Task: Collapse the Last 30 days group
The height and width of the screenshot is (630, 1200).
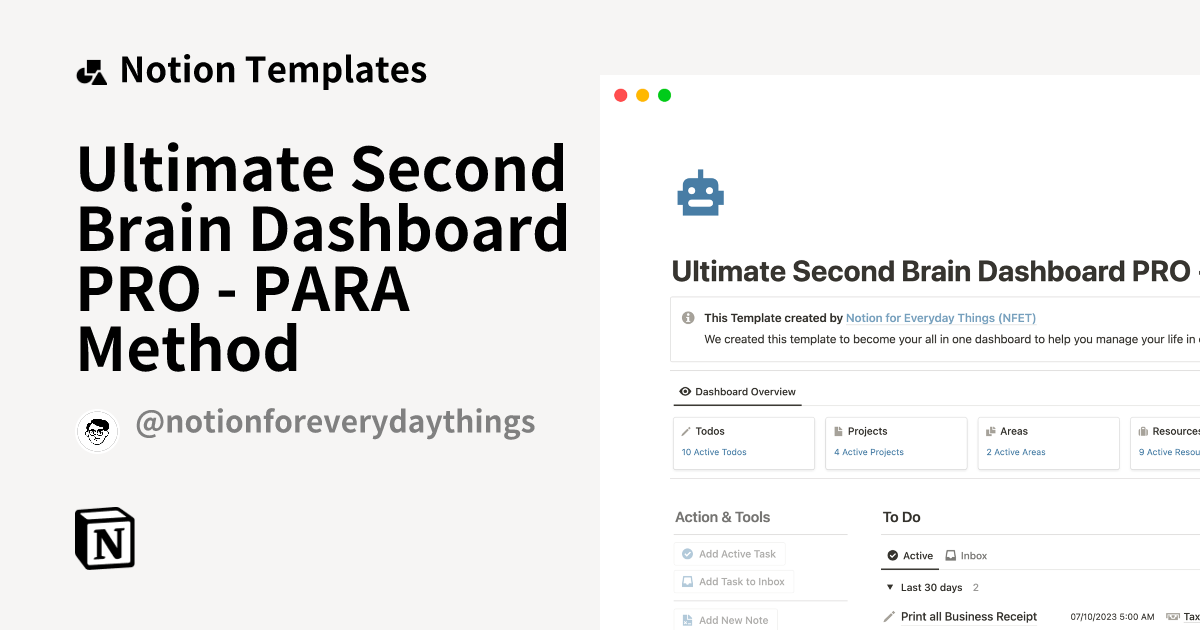Action: pos(890,587)
